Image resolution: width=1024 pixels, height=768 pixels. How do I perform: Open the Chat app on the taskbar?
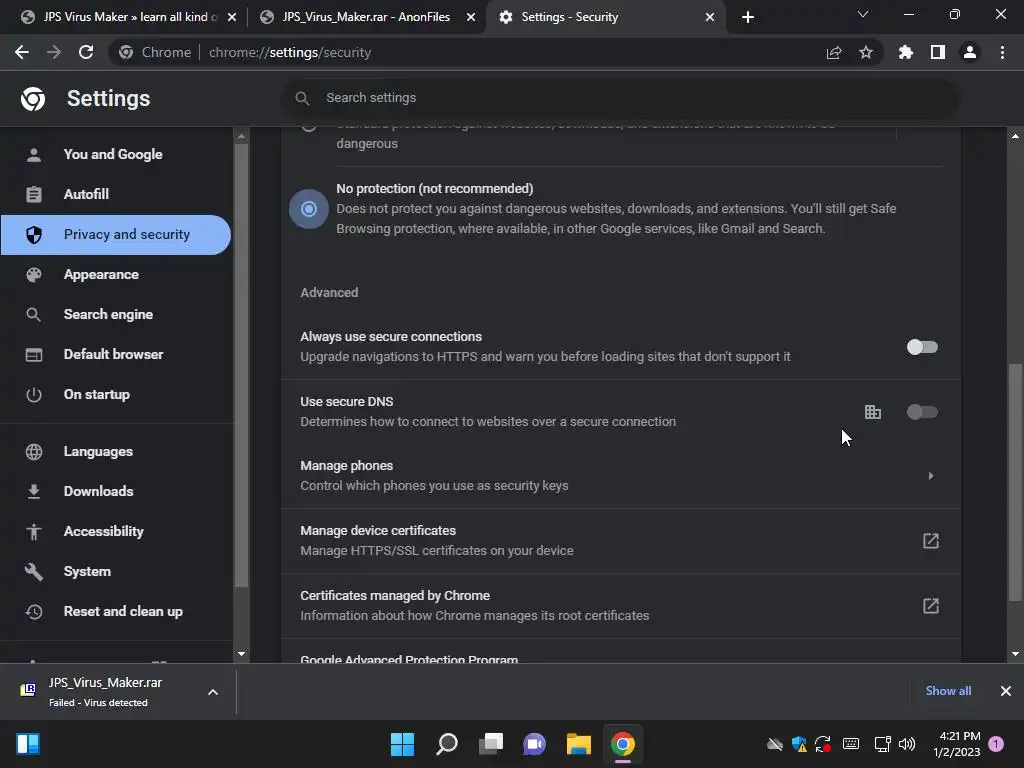tap(534, 744)
